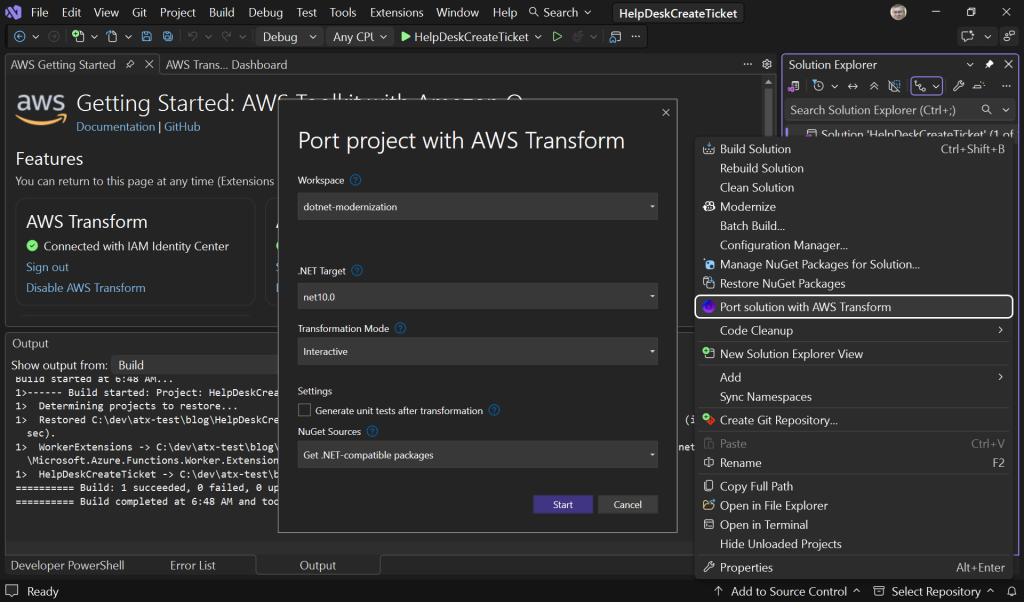Click the Git branch view icon in Solution Explorer
The width and height of the screenshot is (1024, 602).
[x=921, y=86]
